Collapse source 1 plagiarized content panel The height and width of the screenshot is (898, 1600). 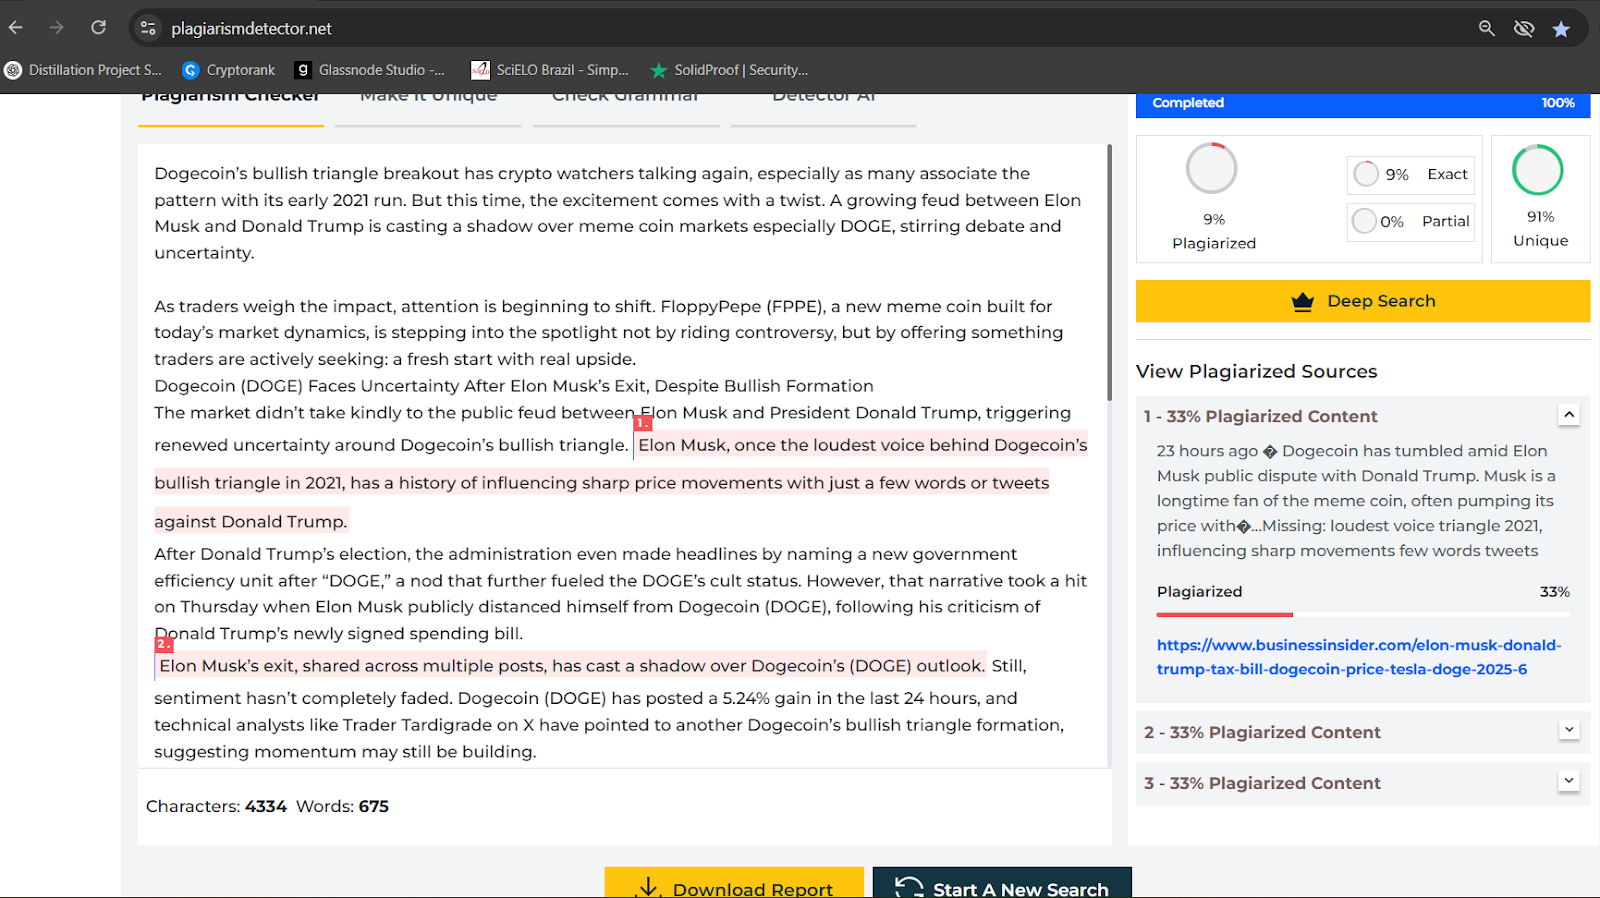(x=1569, y=414)
